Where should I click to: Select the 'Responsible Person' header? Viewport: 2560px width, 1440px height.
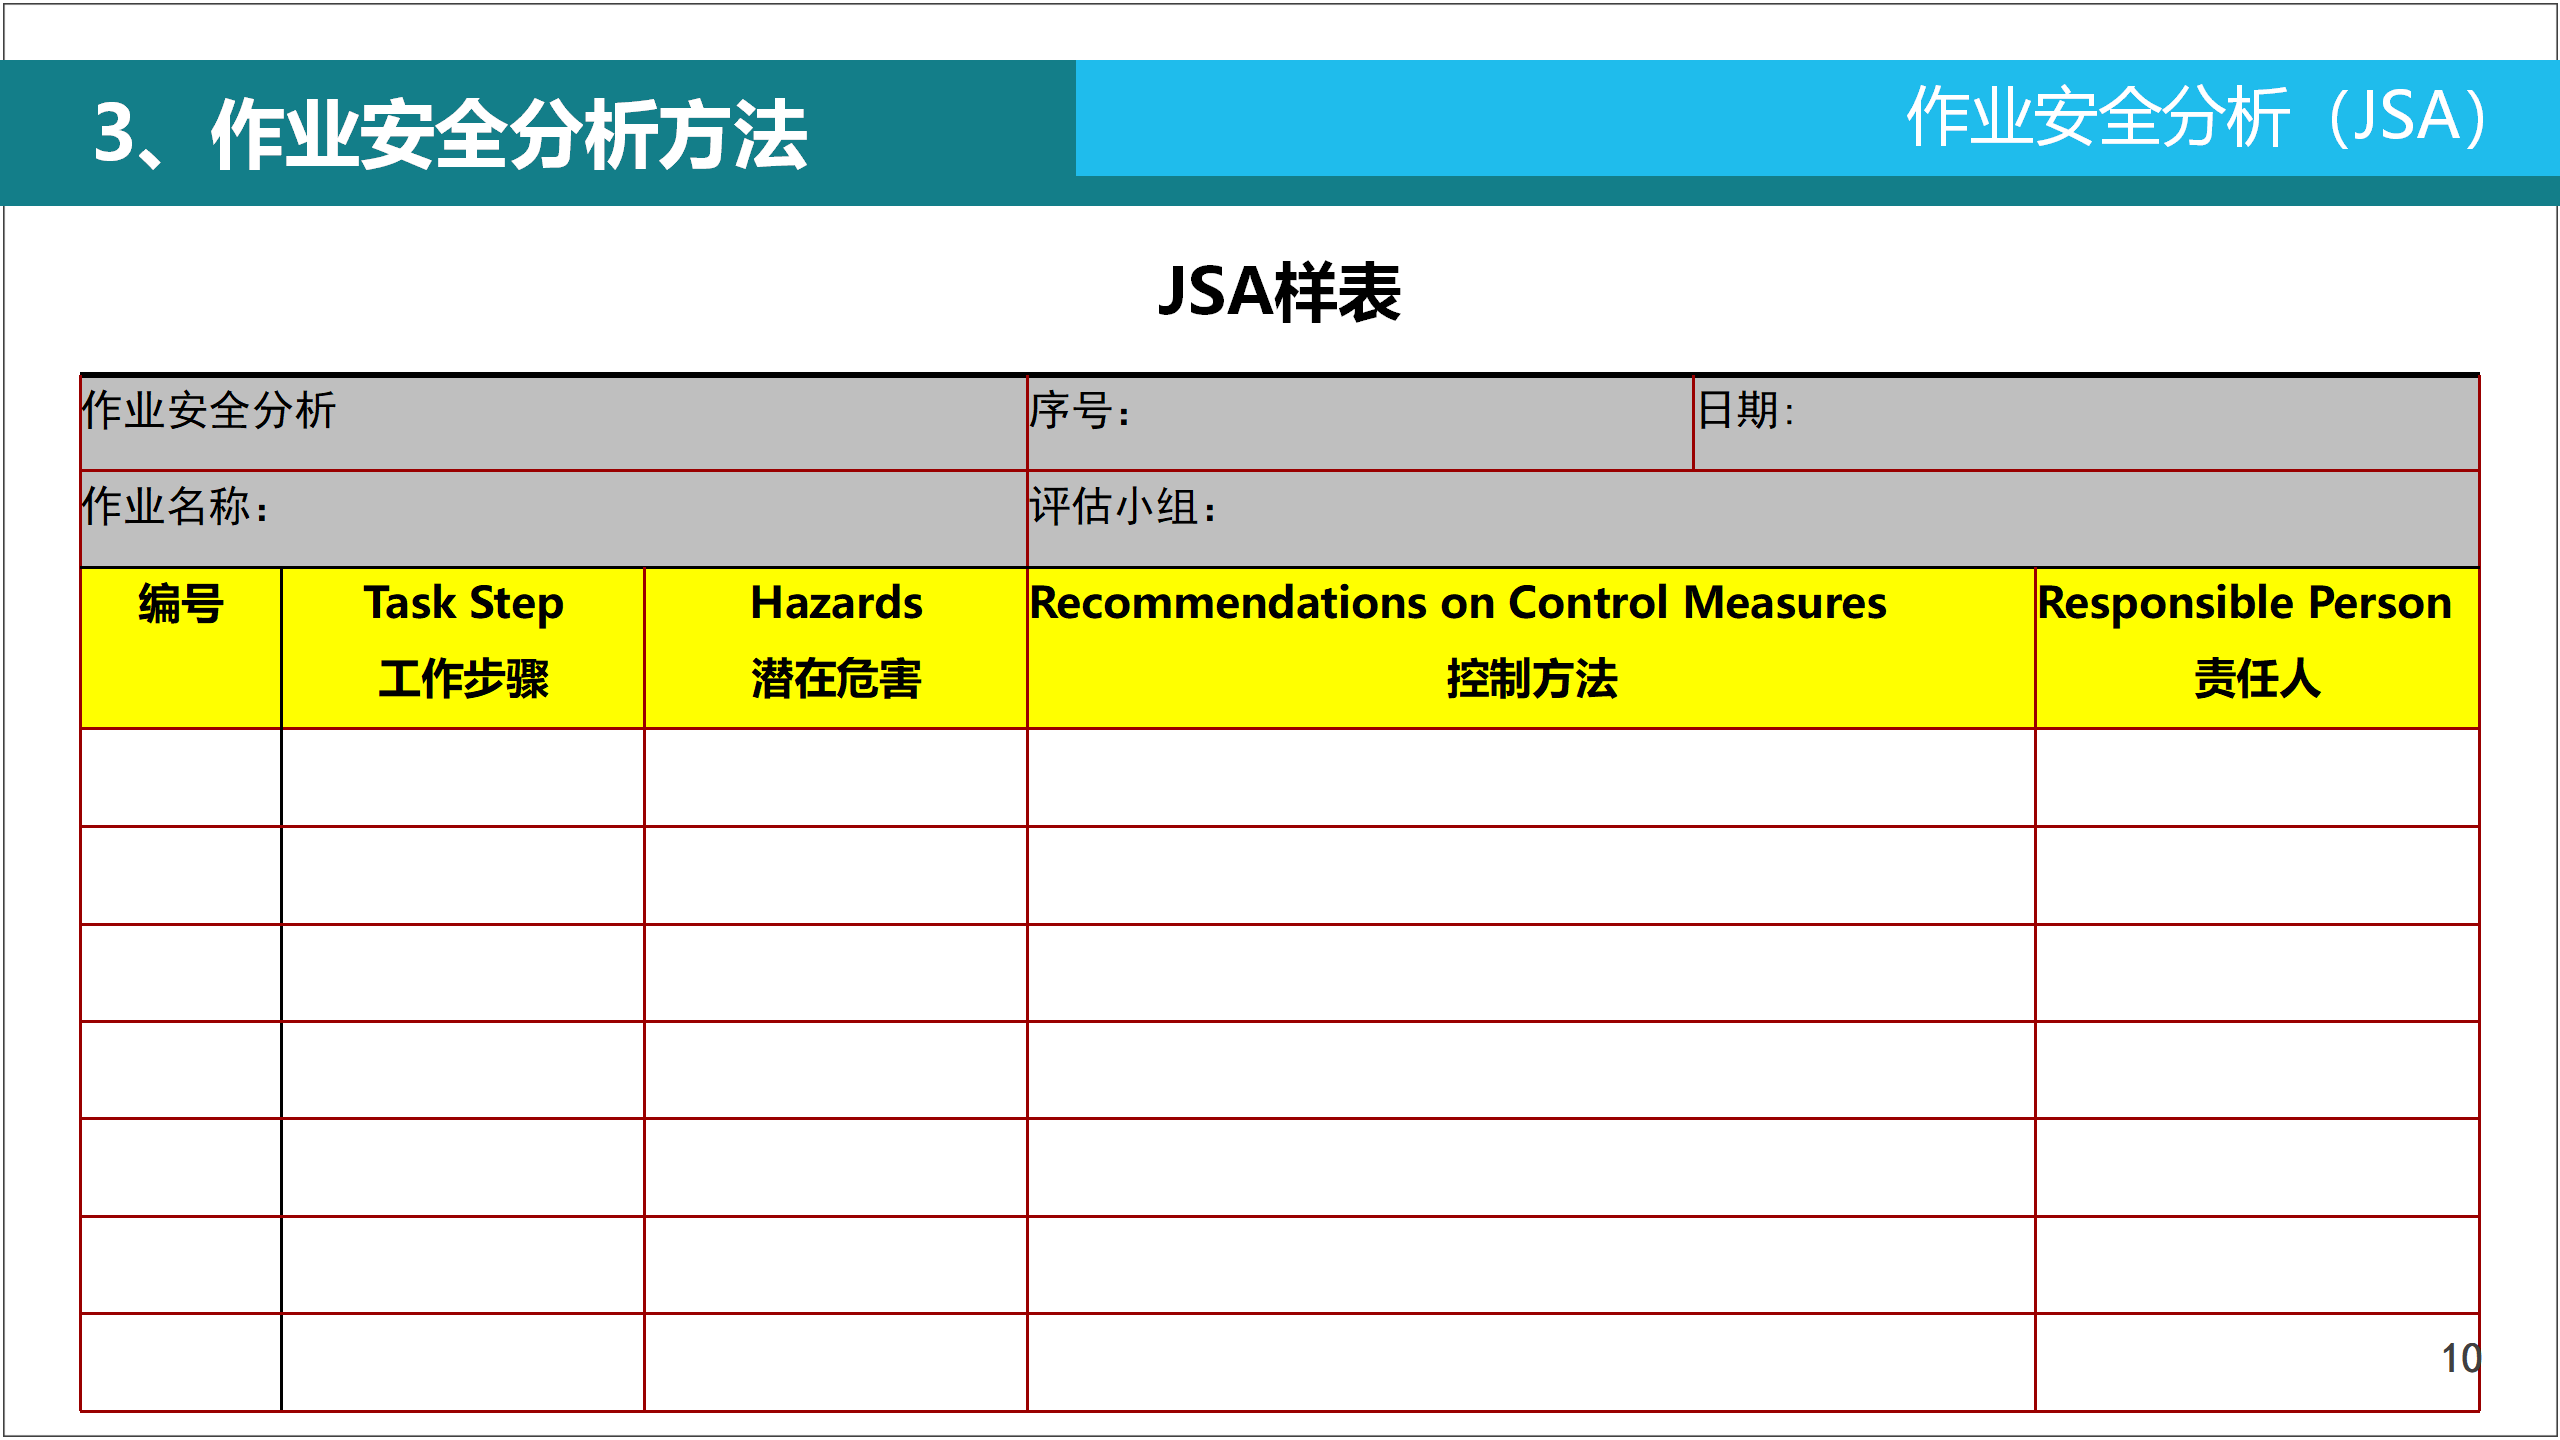coord(2245,603)
